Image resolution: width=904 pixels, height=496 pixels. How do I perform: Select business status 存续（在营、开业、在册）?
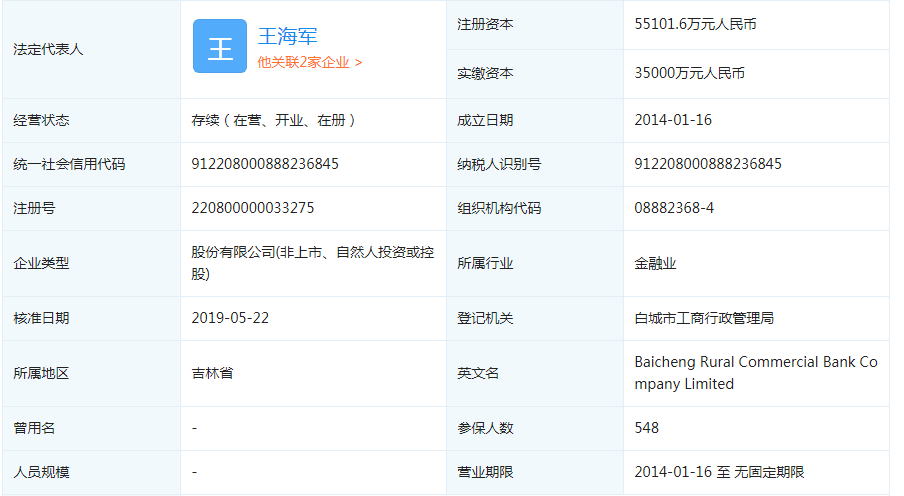pyautogui.click(x=273, y=120)
